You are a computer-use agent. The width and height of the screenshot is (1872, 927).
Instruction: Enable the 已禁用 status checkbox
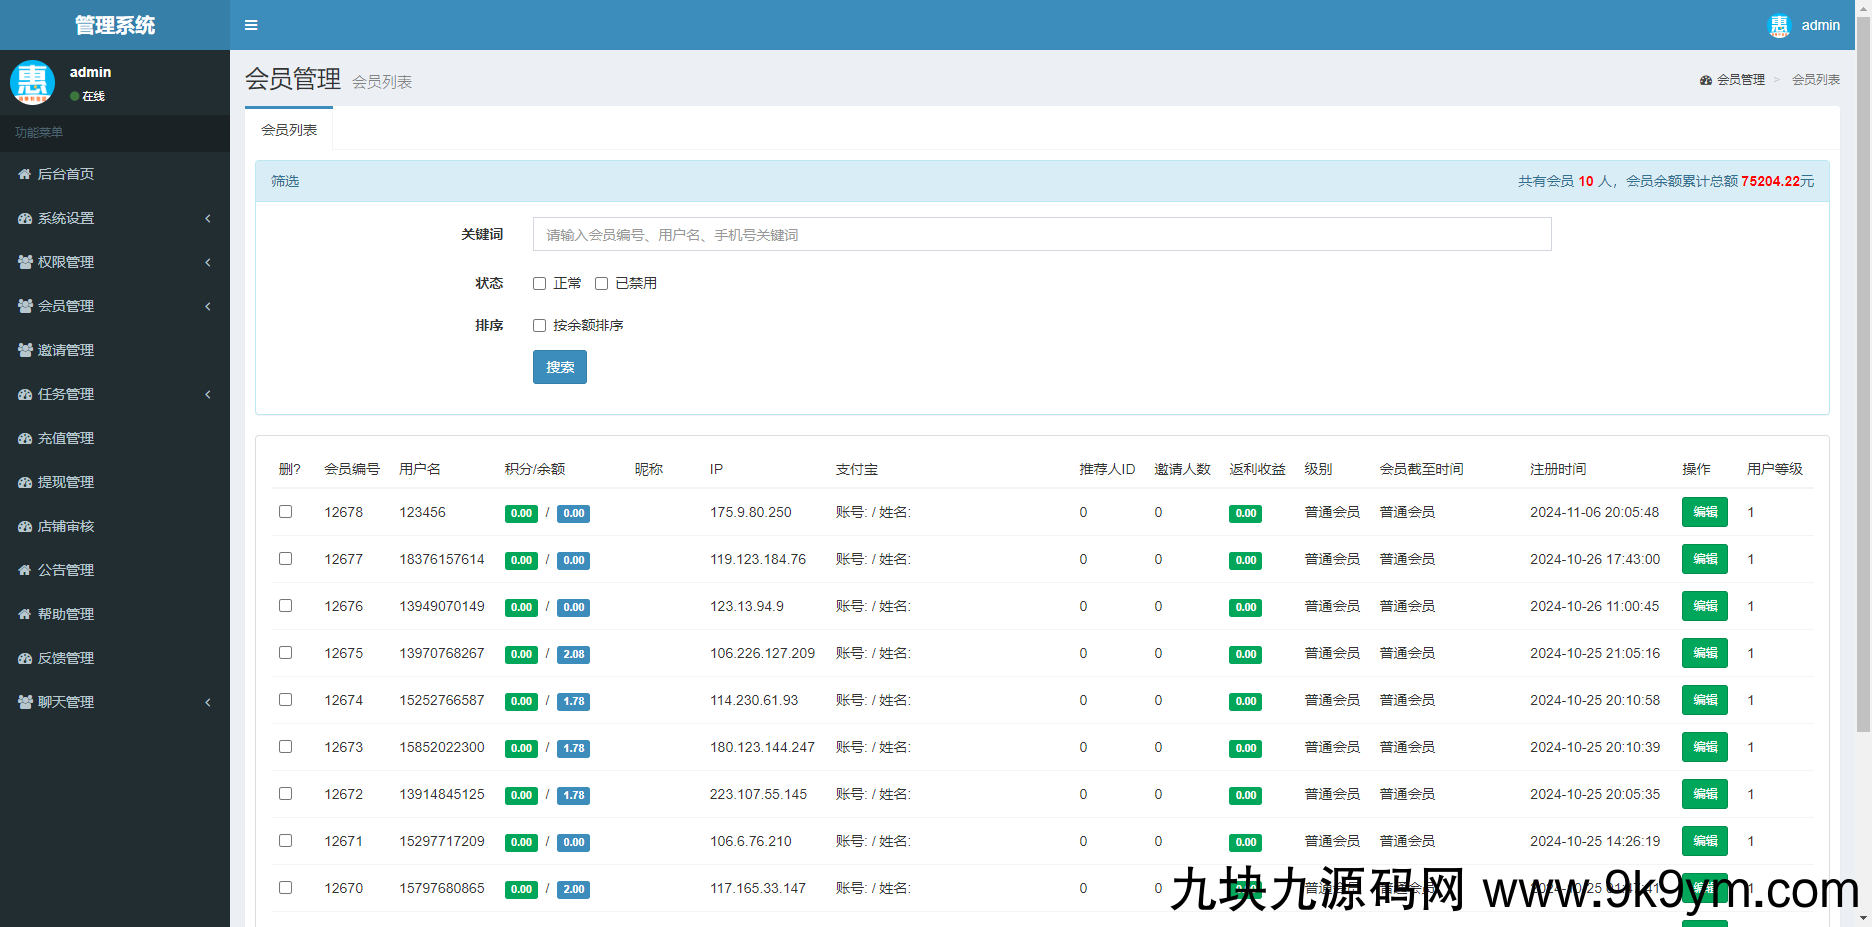point(601,284)
